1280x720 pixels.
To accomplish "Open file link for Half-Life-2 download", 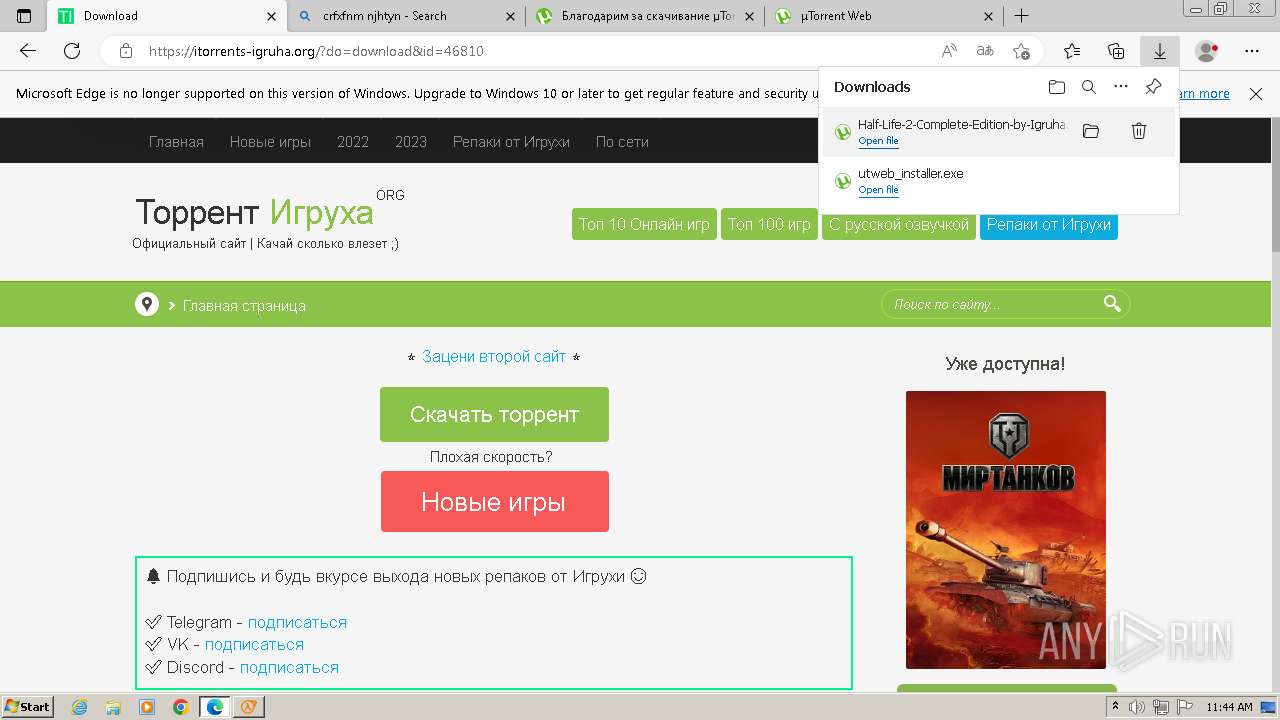I will click(x=878, y=141).
